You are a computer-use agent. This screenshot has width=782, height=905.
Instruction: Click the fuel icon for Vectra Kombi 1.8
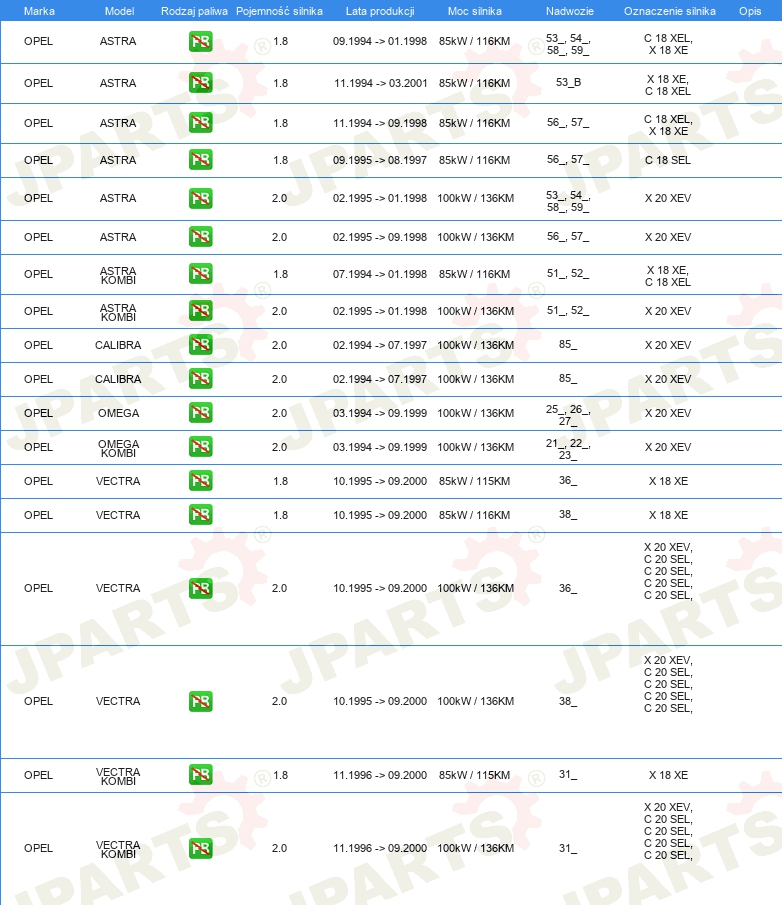[200, 775]
